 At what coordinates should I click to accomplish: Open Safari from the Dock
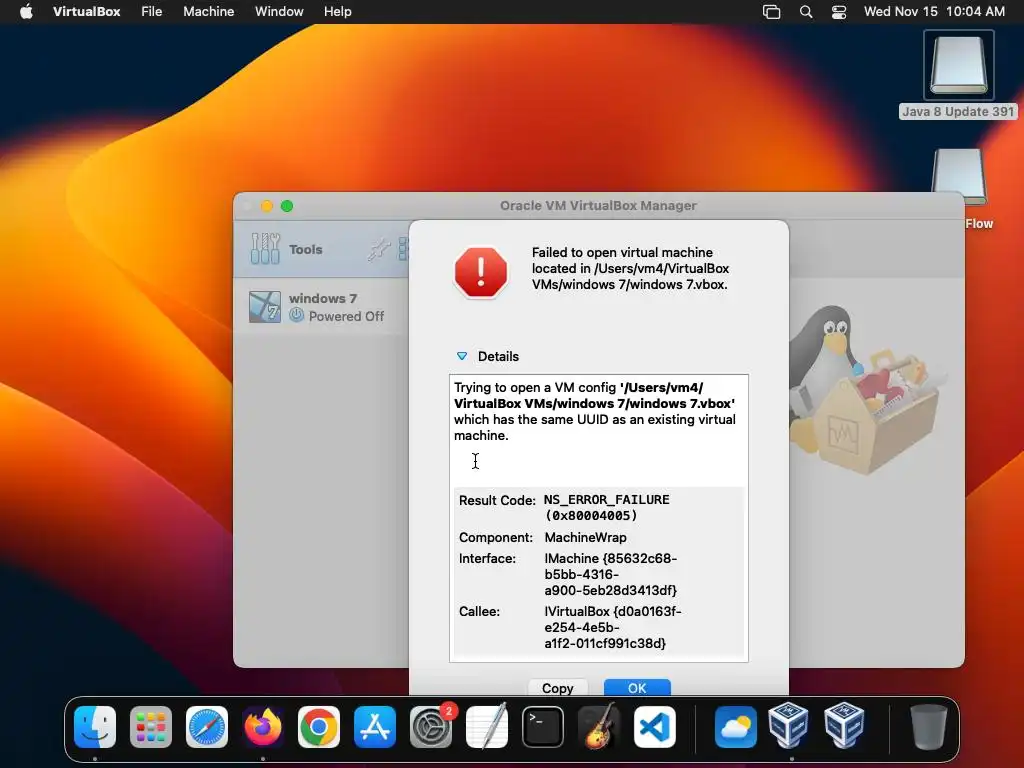pyautogui.click(x=207, y=727)
